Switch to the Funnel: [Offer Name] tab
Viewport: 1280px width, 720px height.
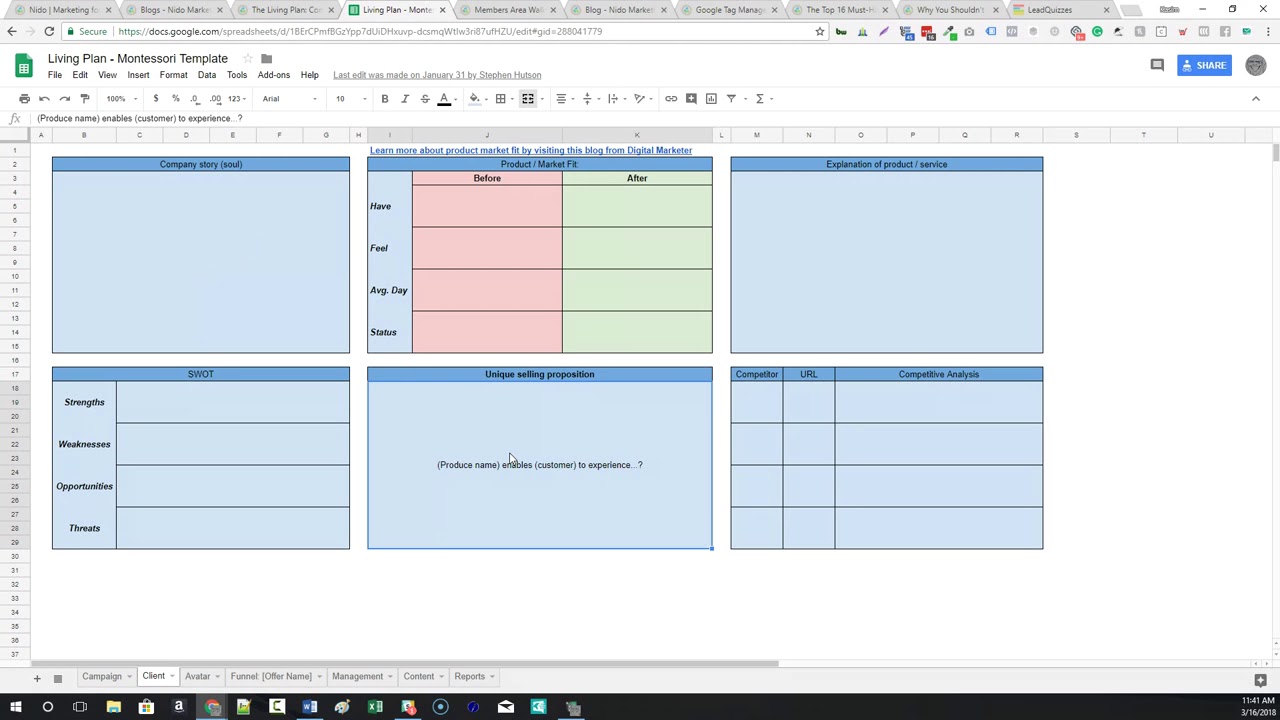pyautogui.click(x=271, y=676)
